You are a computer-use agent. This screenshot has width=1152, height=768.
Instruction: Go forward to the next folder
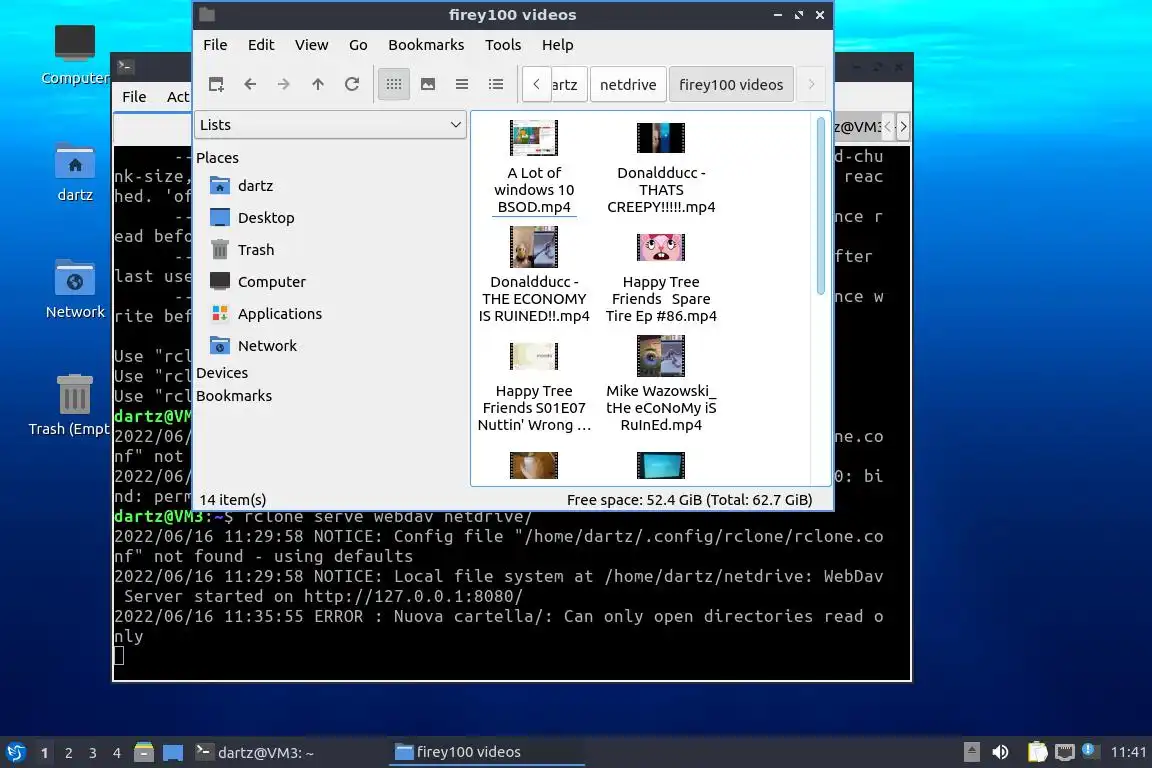point(284,85)
